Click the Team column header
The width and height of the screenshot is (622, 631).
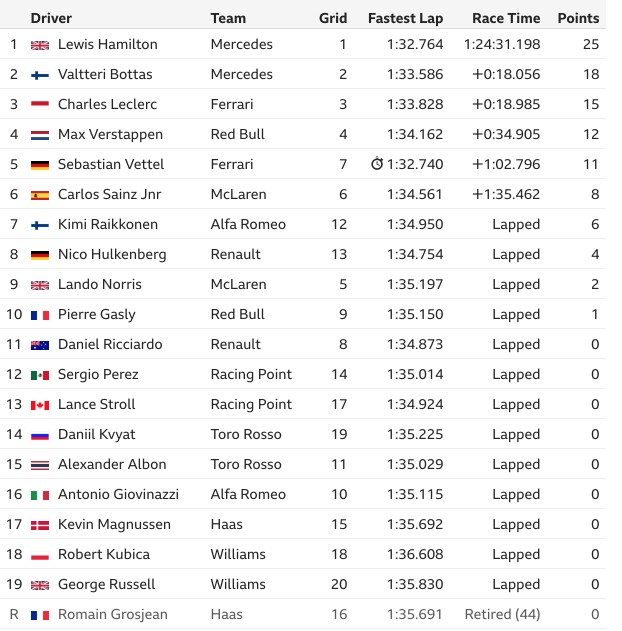228,18
